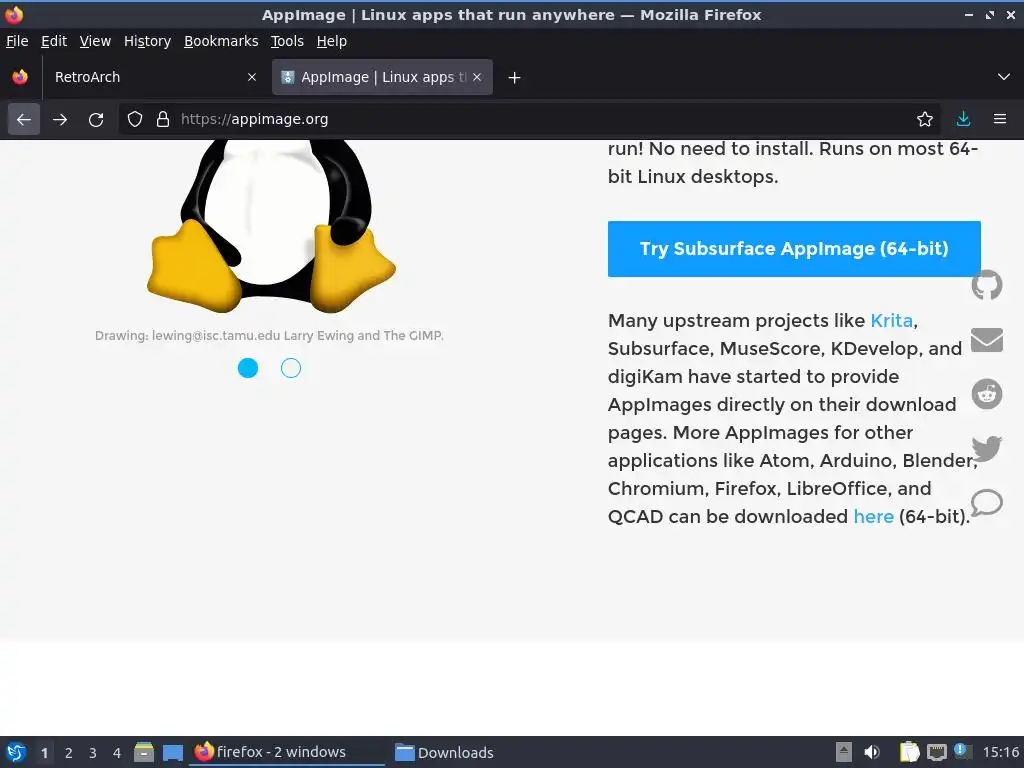Click the email envelope icon
1024x768 pixels.
pyautogui.click(x=987, y=340)
